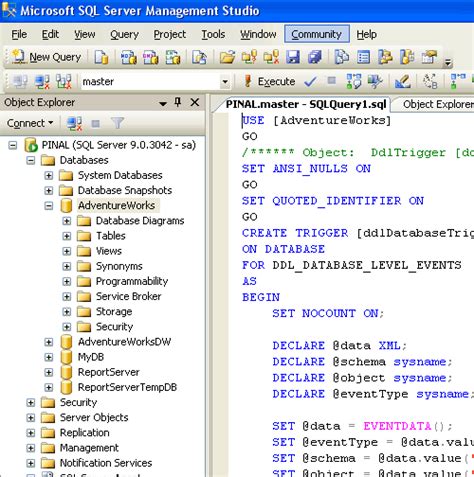Open the Query menu
The height and width of the screenshot is (477, 474).
tap(124, 34)
